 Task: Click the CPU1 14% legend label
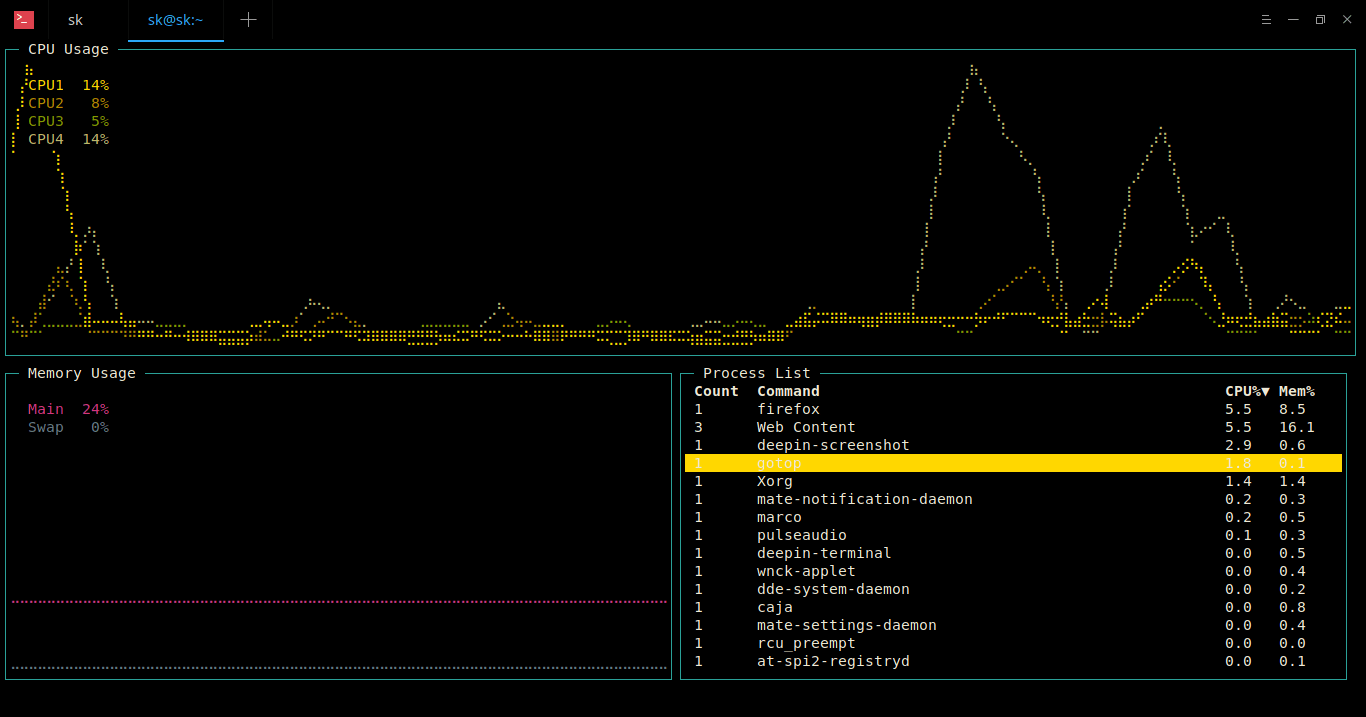pos(68,85)
